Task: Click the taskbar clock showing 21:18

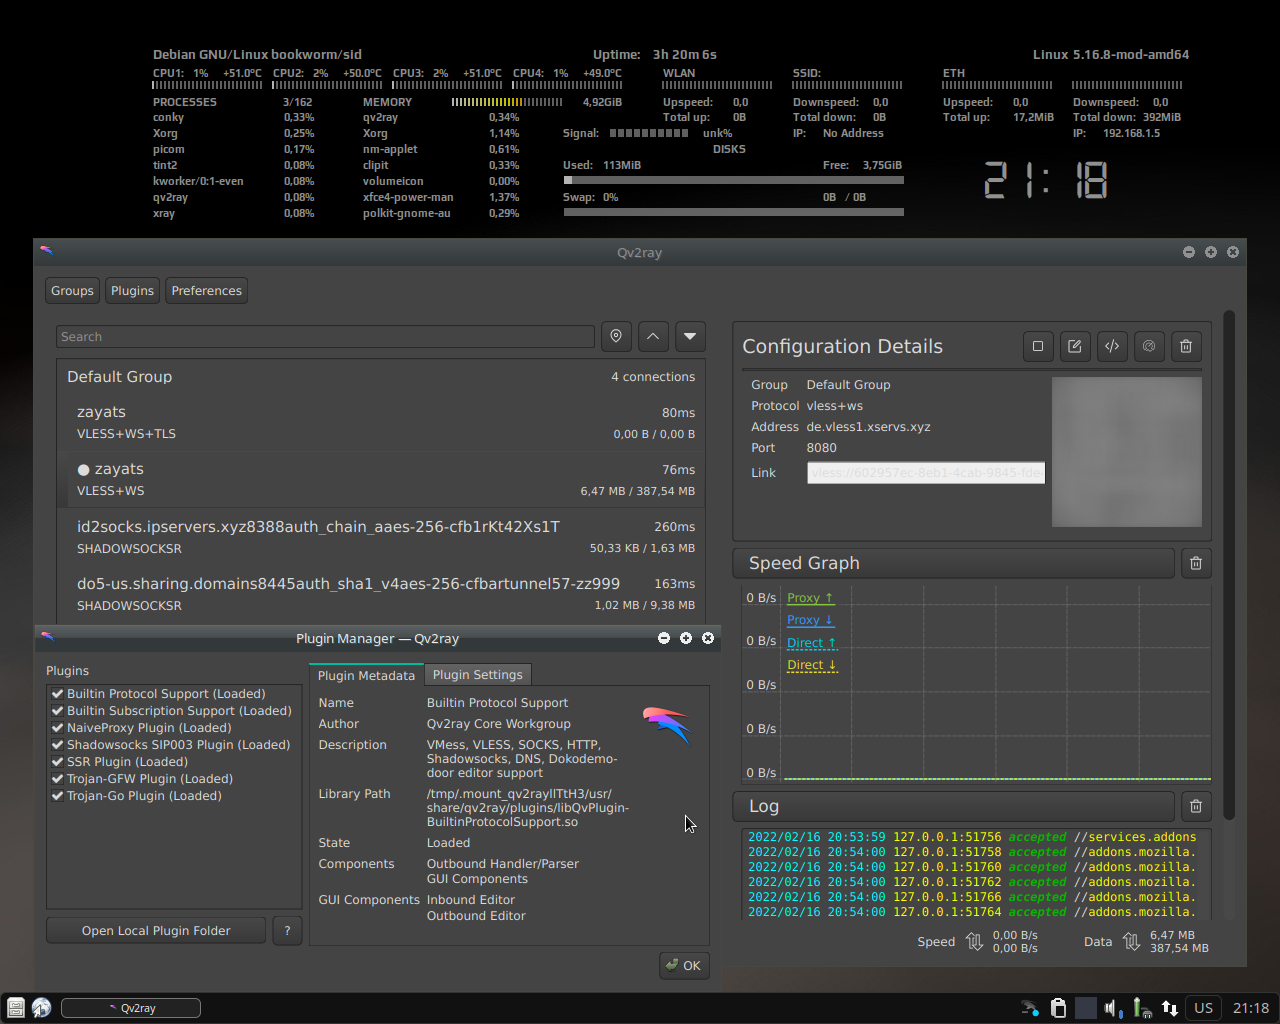Action: tap(1251, 1008)
